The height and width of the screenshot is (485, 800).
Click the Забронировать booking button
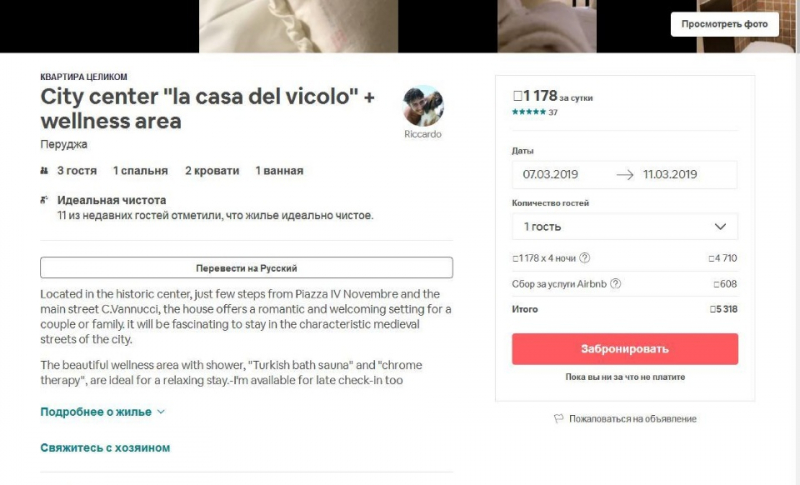tap(625, 349)
